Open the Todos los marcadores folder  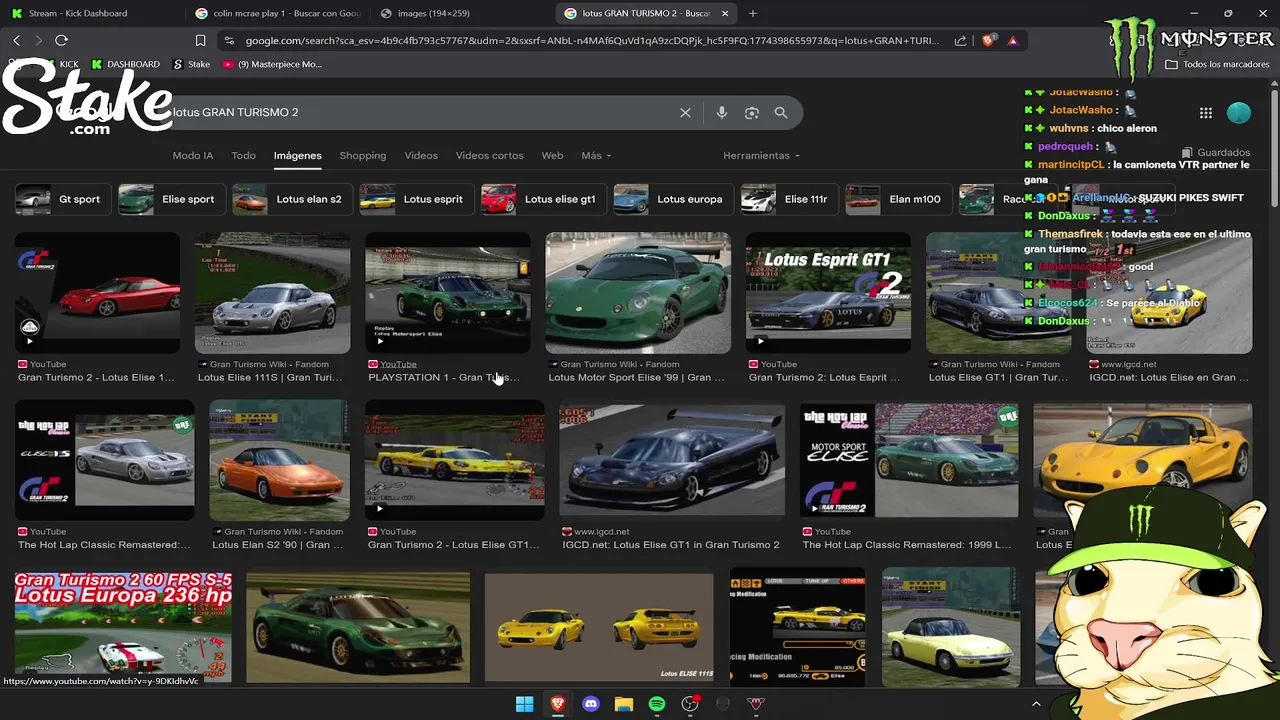(x=1218, y=64)
